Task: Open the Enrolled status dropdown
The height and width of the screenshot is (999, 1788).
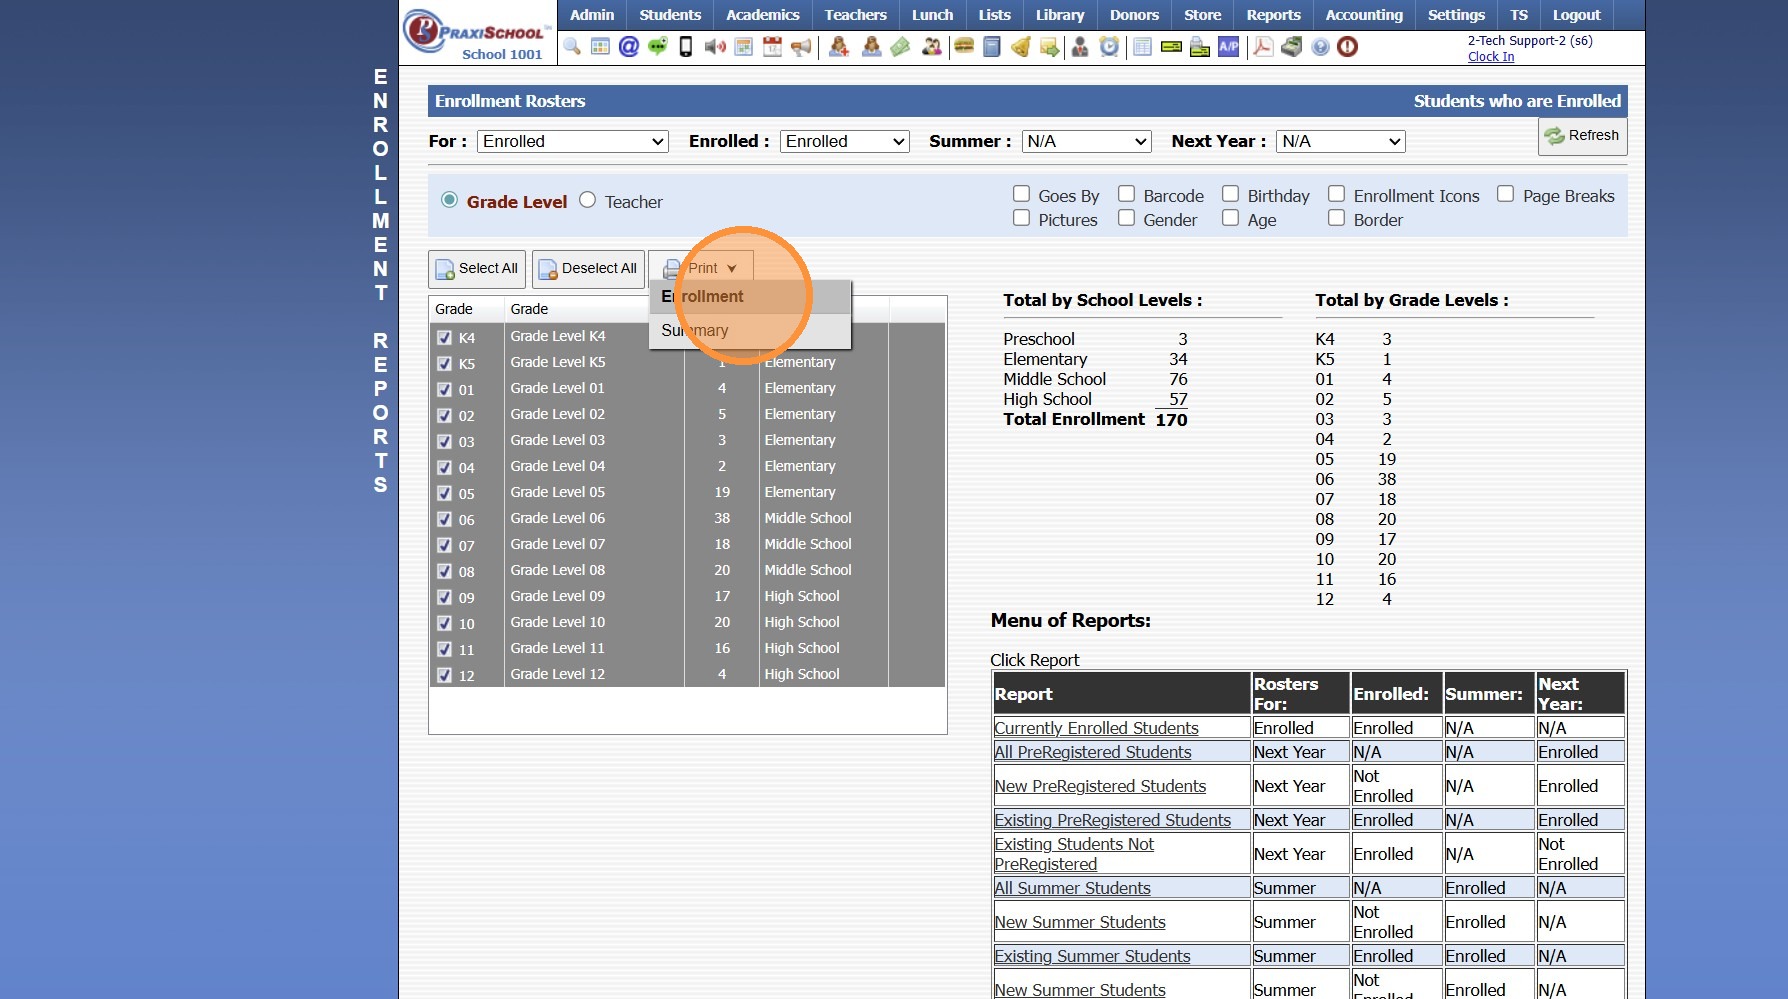Action: coord(845,142)
